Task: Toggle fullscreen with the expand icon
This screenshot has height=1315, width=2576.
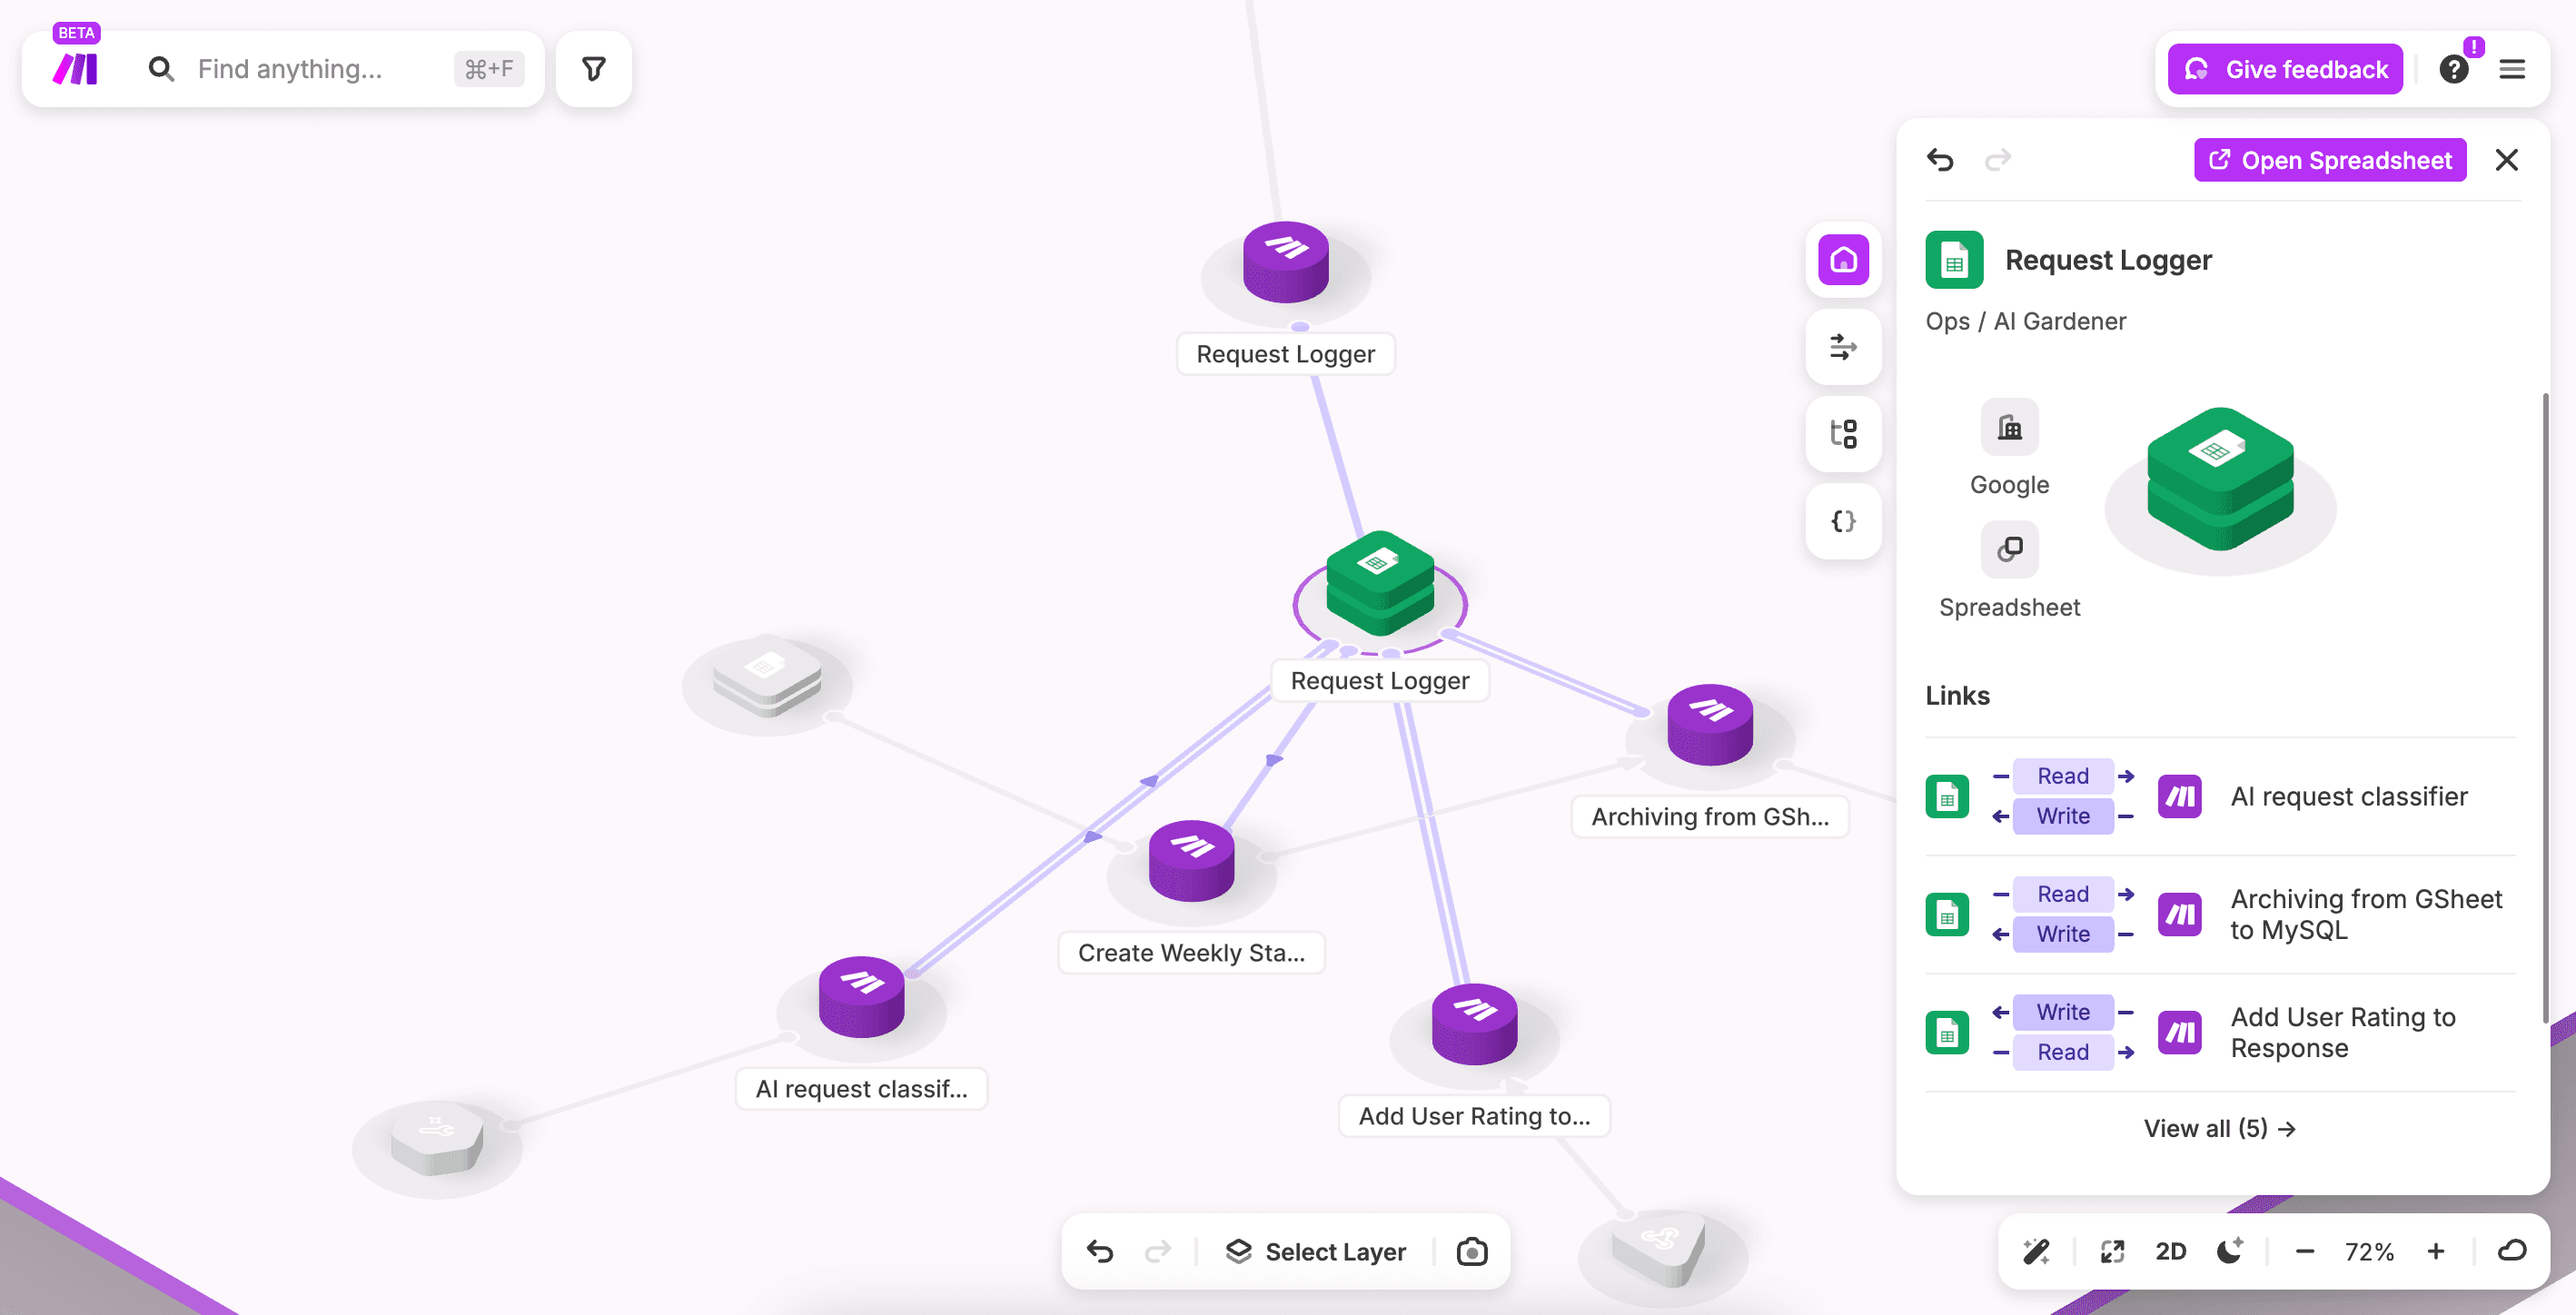Action: tap(2113, 1251)
